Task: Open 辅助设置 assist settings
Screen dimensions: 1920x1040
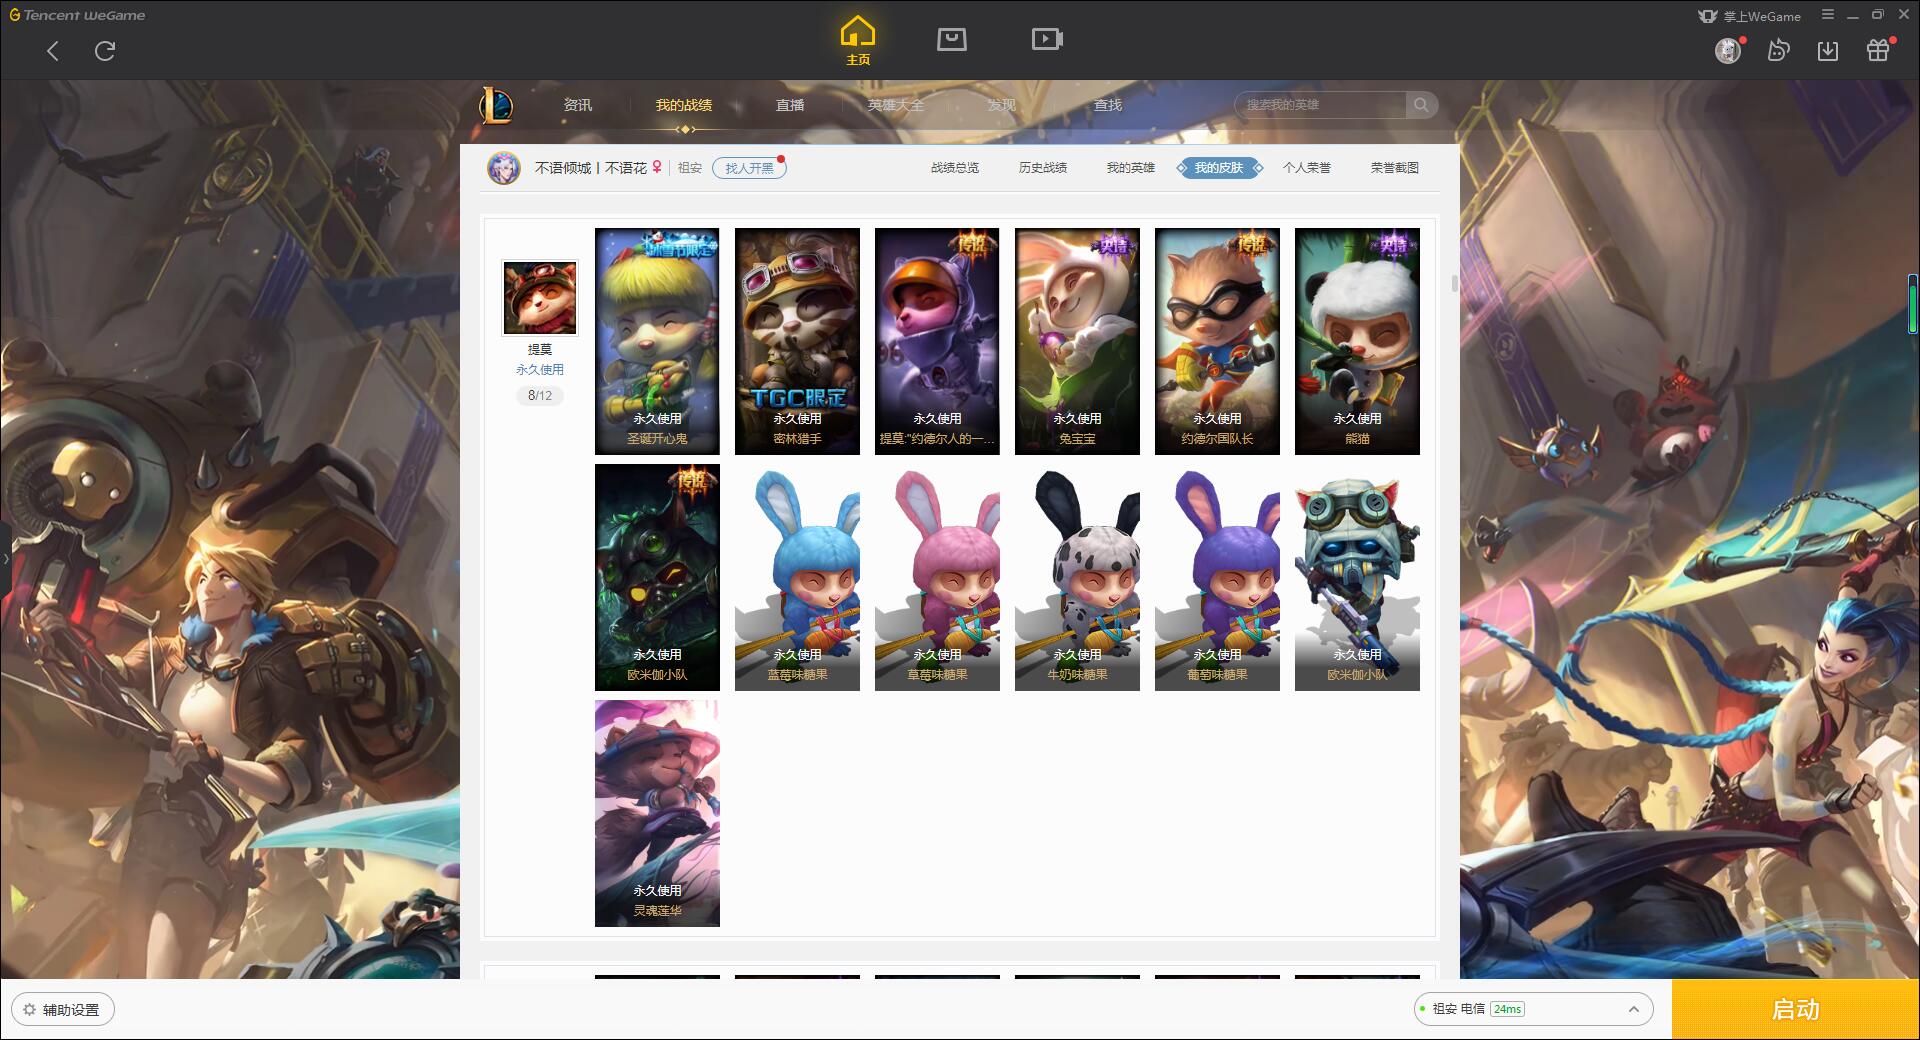Action: [62, 1009]
